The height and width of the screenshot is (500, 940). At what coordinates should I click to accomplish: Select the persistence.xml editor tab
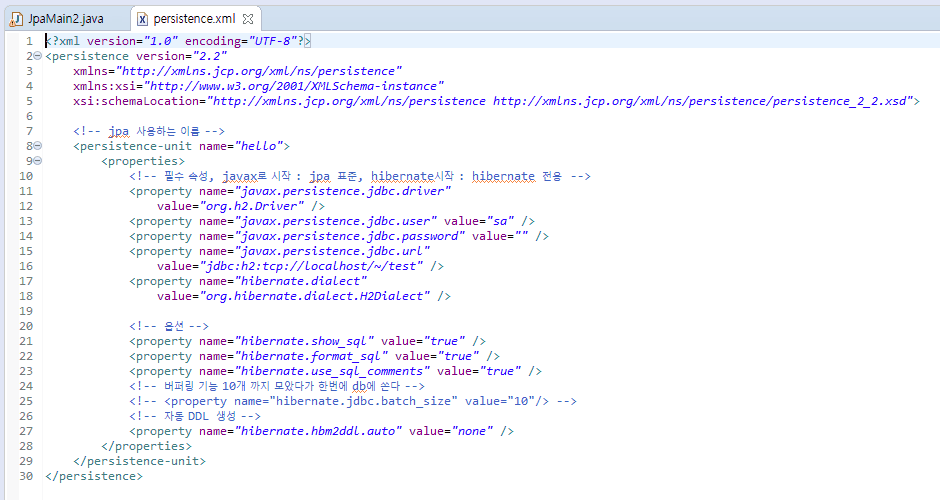click(x=194, y=19)
